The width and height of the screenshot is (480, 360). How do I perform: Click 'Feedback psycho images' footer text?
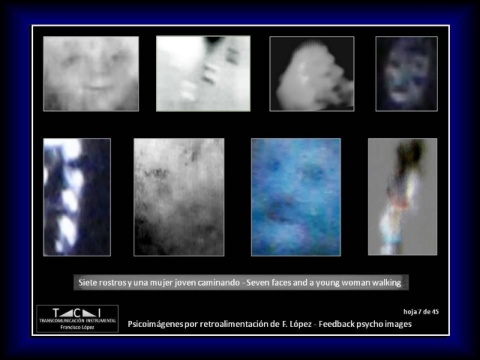[365, 324]
